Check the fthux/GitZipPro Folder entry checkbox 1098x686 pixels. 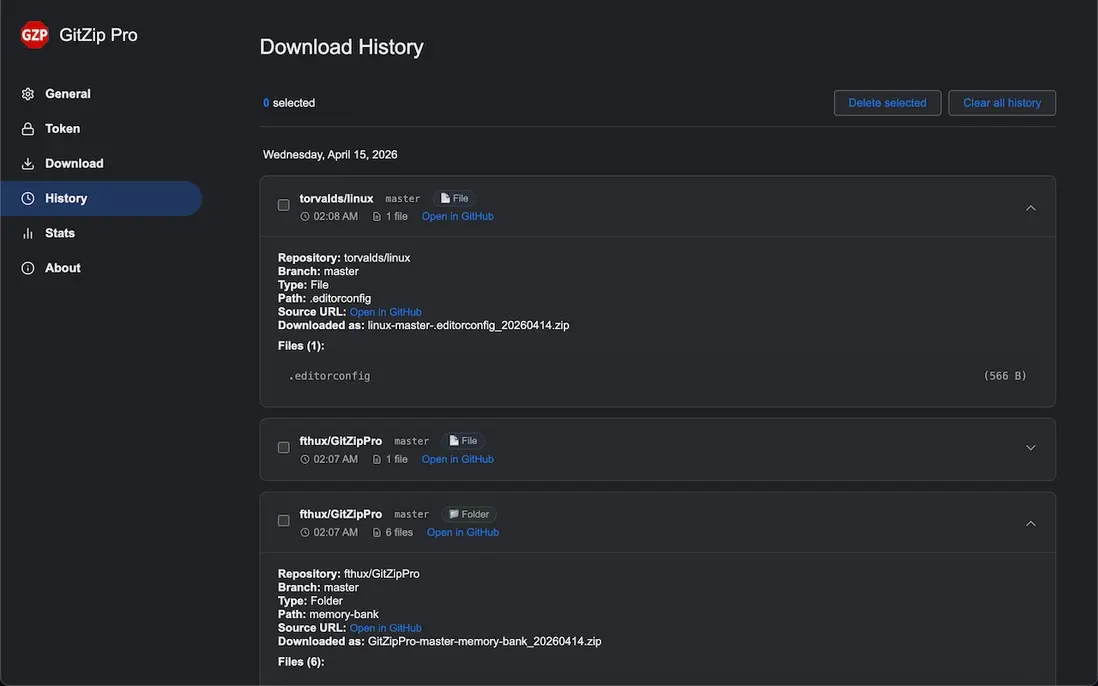[284, 521]
